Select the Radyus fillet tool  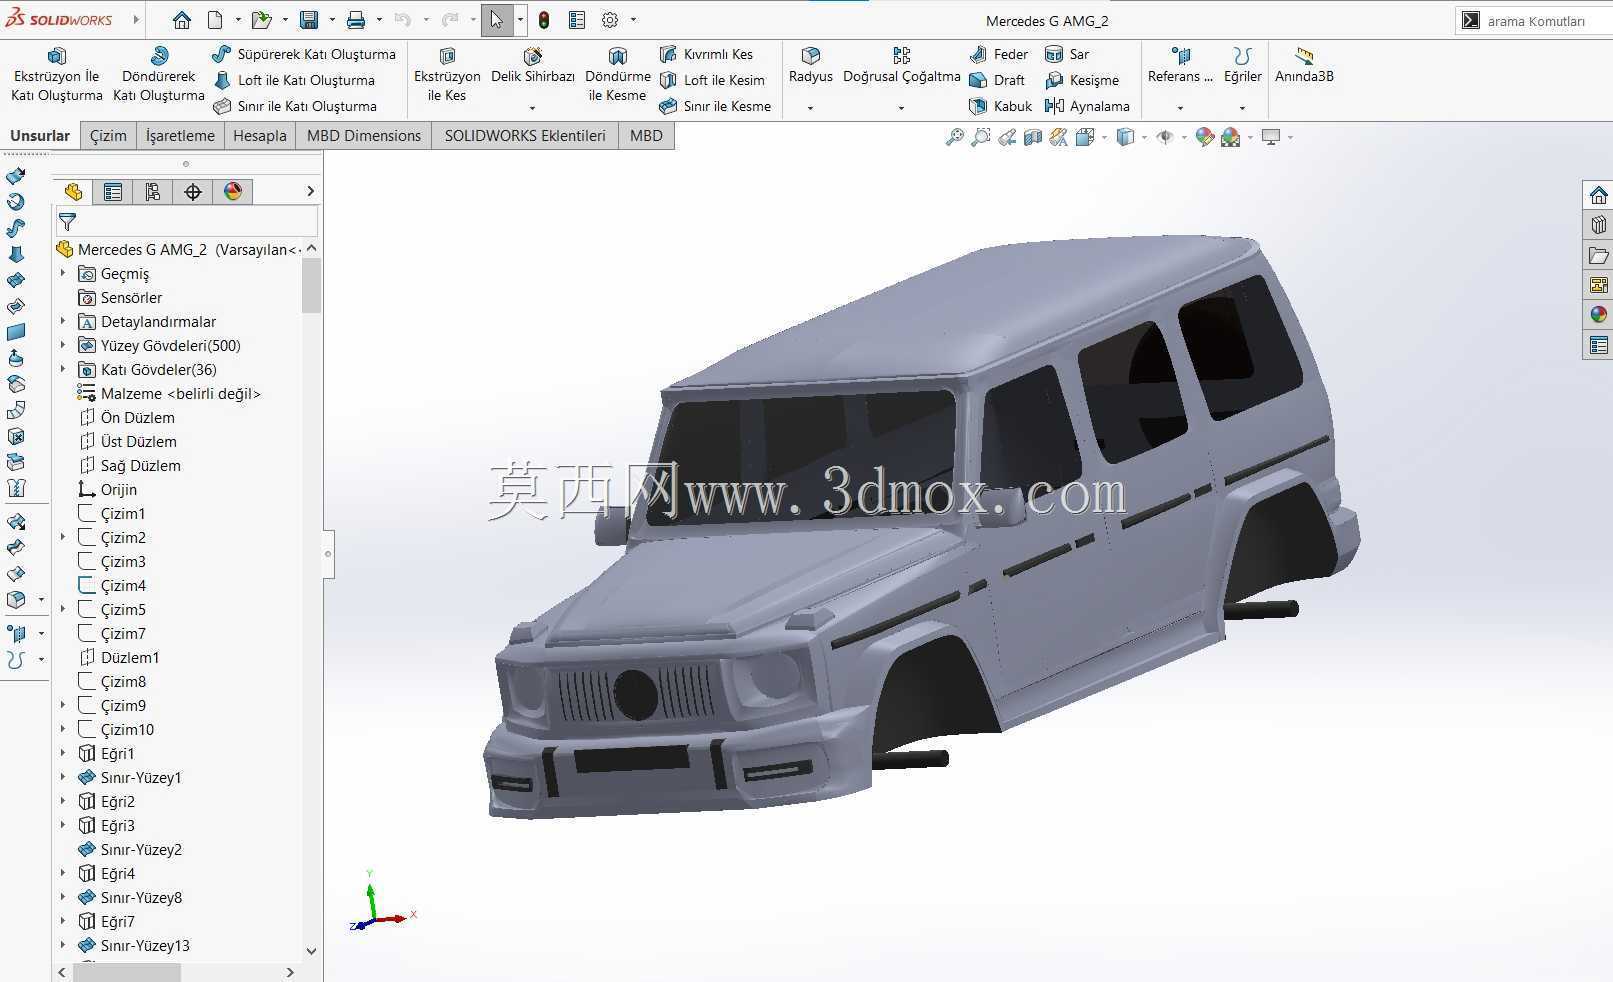pyautogui.click(x=810, y=66)
